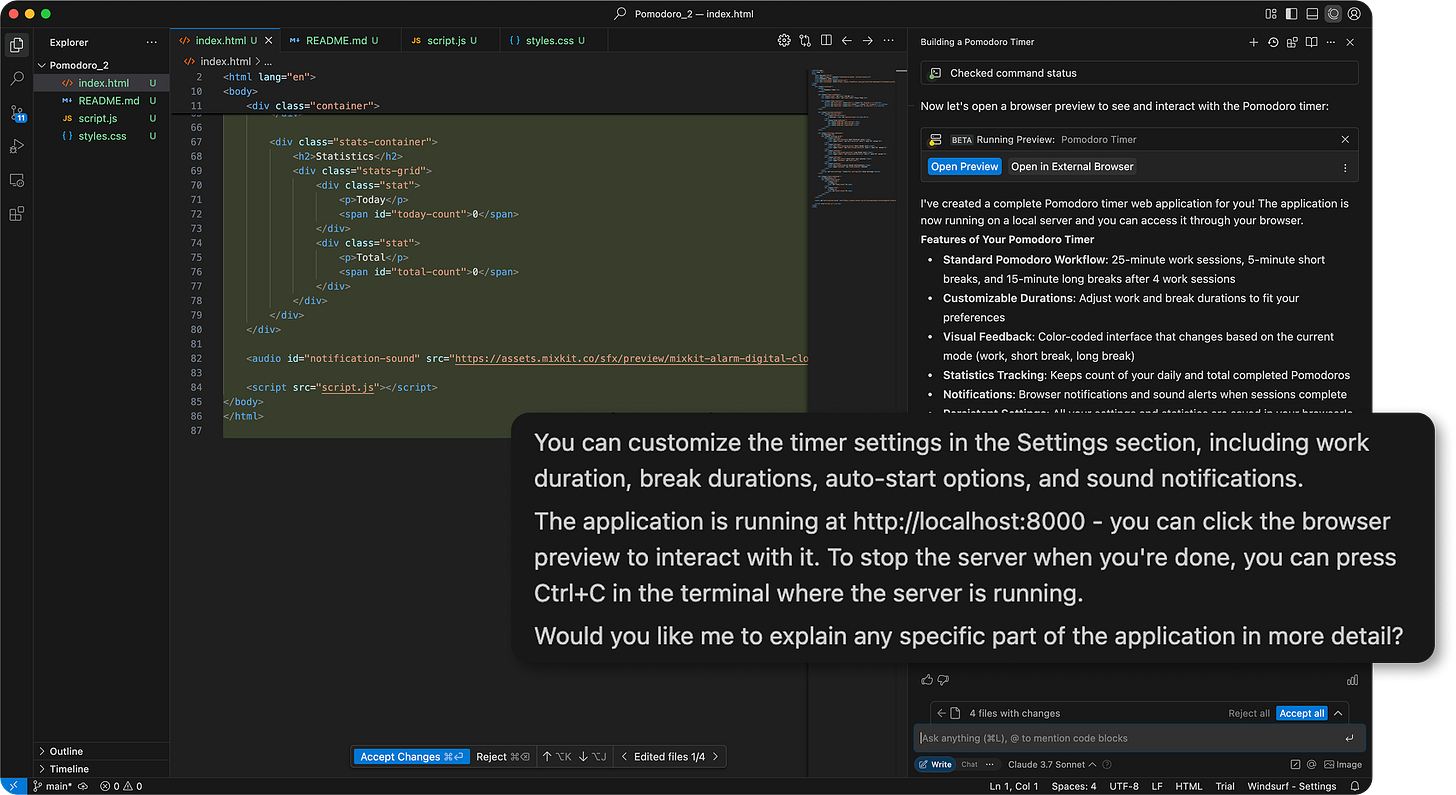
Task: Open the book docs icon in Cascade header
Action: point(1311,42)
